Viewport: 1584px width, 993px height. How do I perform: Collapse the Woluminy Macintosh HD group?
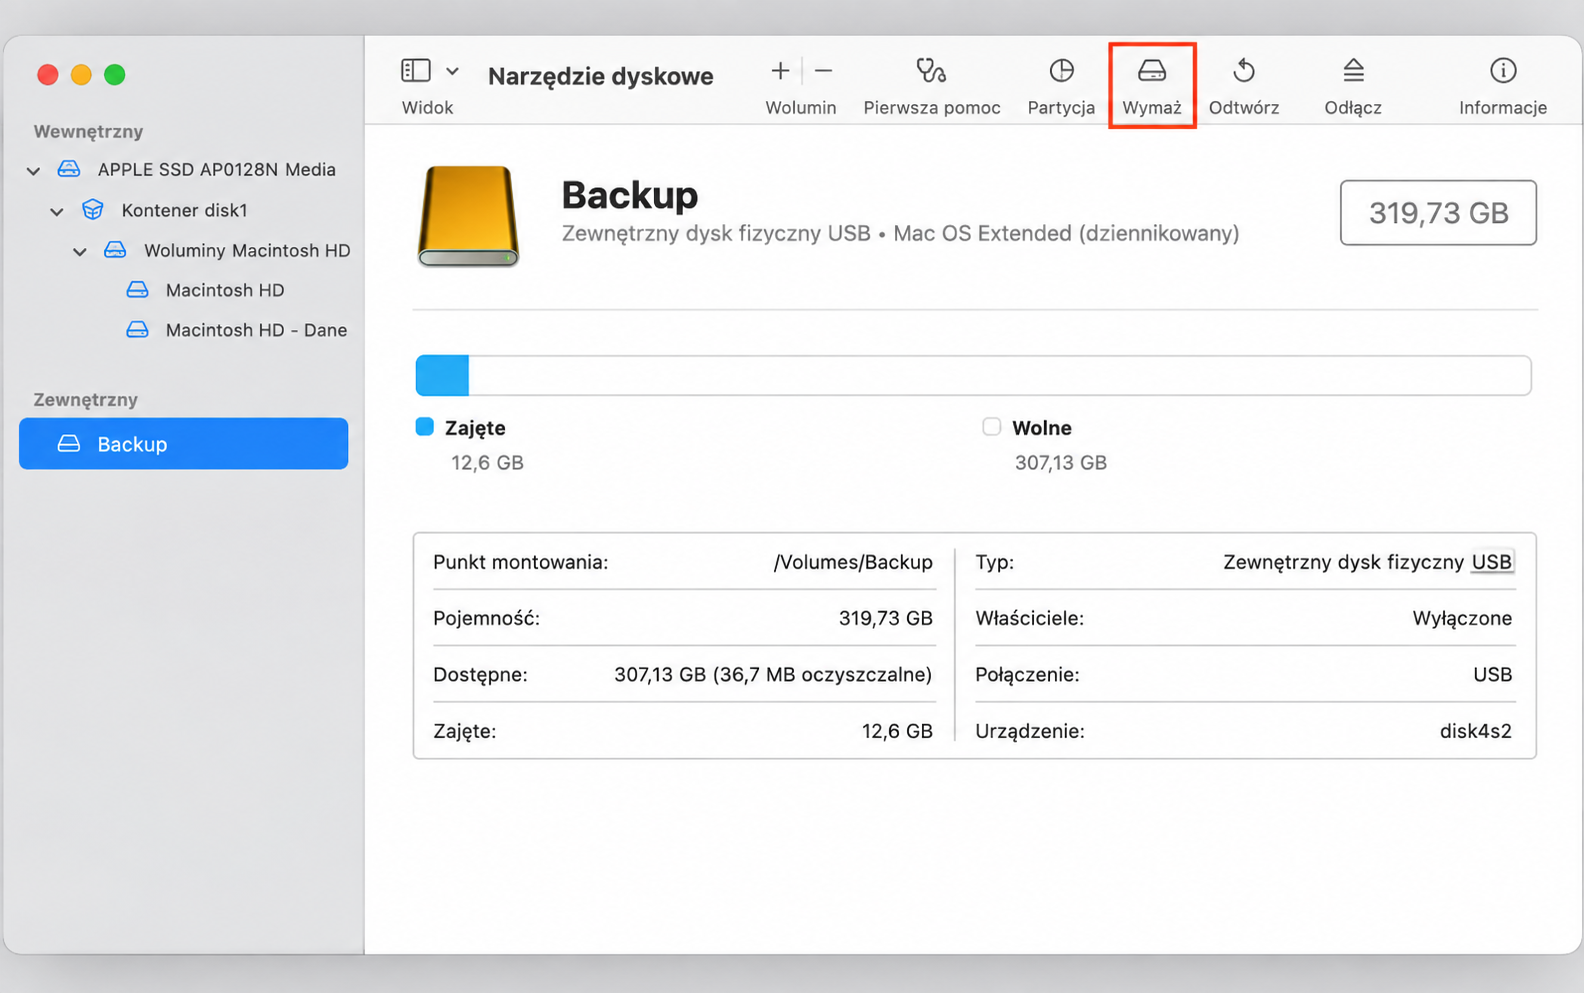tap(80, 252)
